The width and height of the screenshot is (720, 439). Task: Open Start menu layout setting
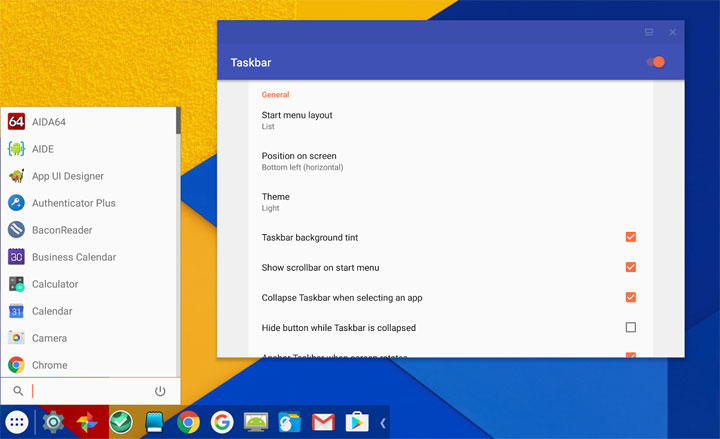pyautogui.click(x=450, y=120)
